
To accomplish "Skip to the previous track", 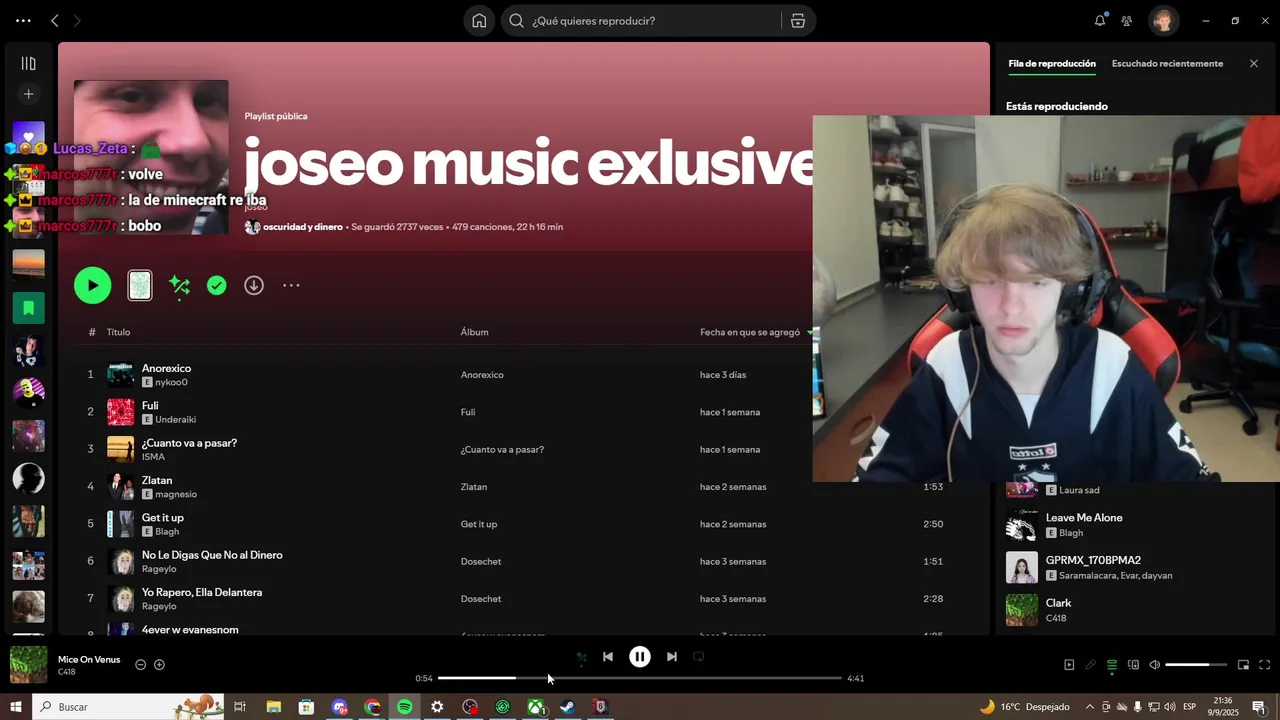I will point(608,657).
